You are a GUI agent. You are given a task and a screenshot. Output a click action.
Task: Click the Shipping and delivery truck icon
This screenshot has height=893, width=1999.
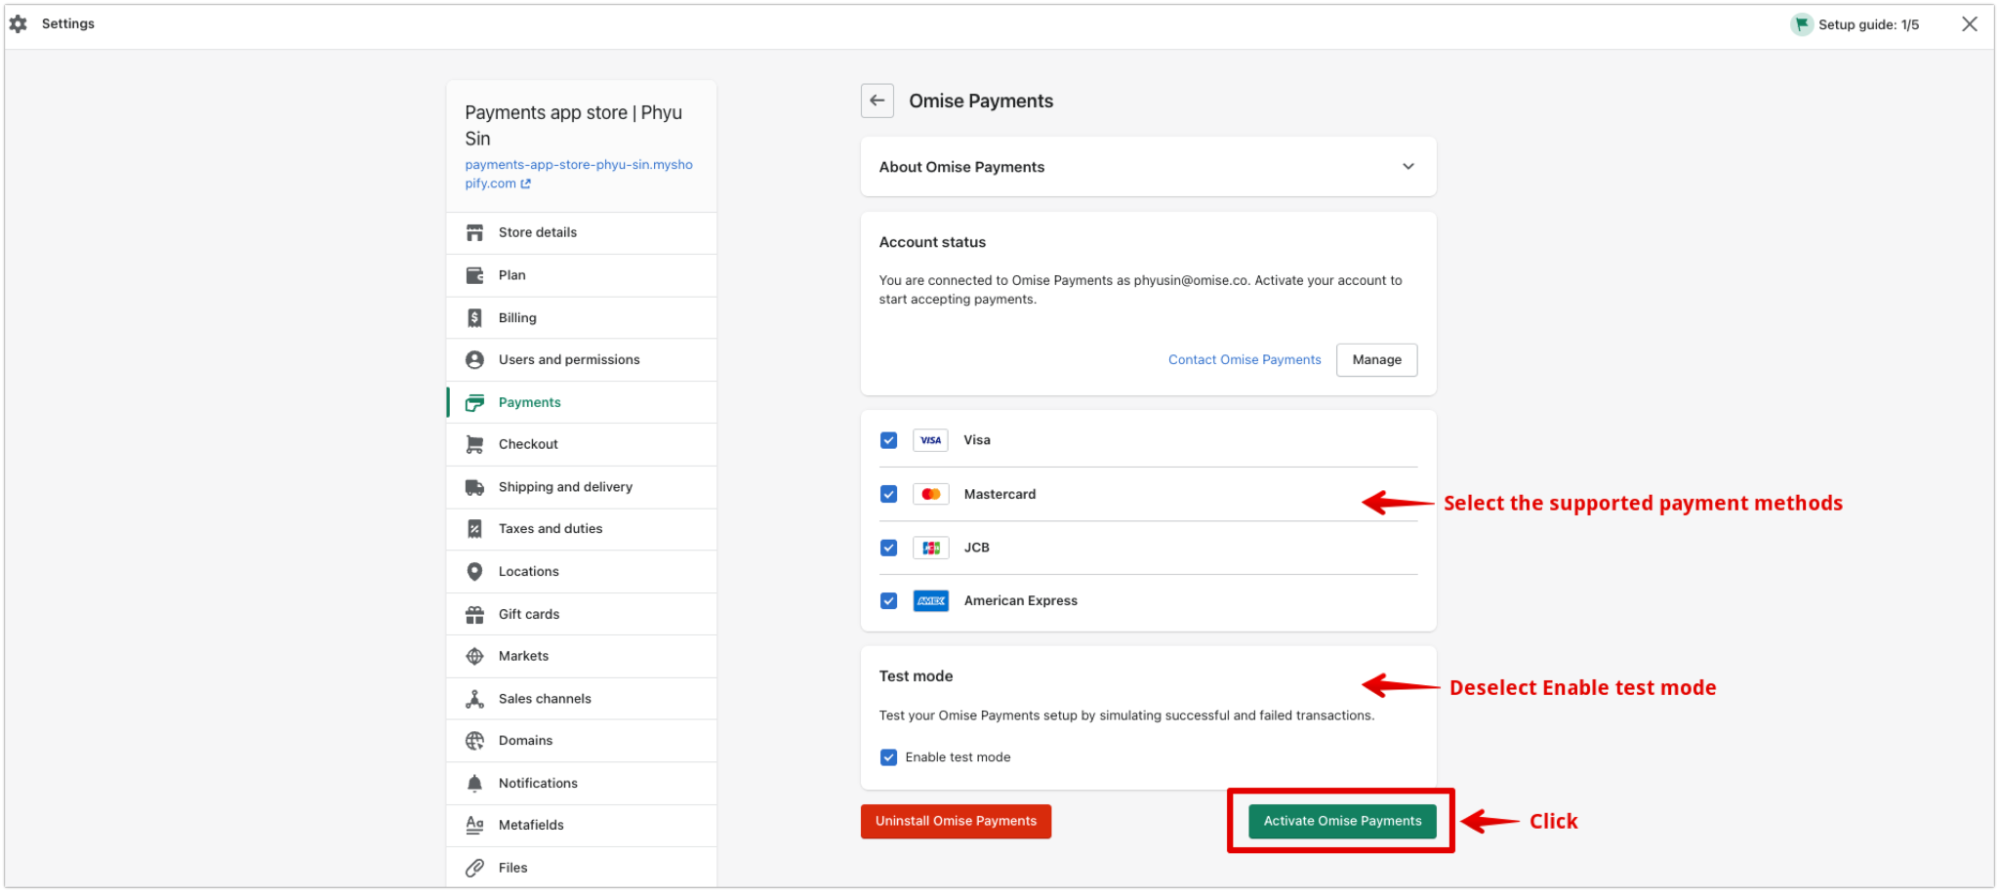tap(474, 487)
